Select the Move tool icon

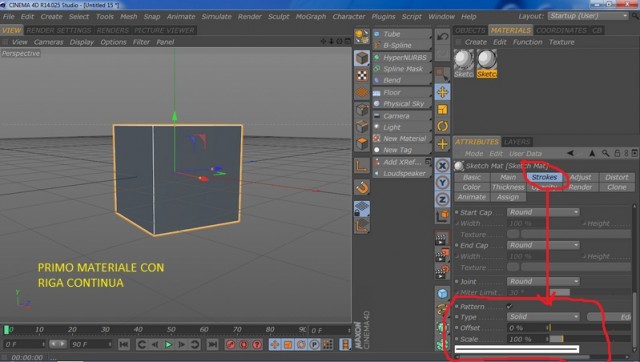[x=442, y=92]
